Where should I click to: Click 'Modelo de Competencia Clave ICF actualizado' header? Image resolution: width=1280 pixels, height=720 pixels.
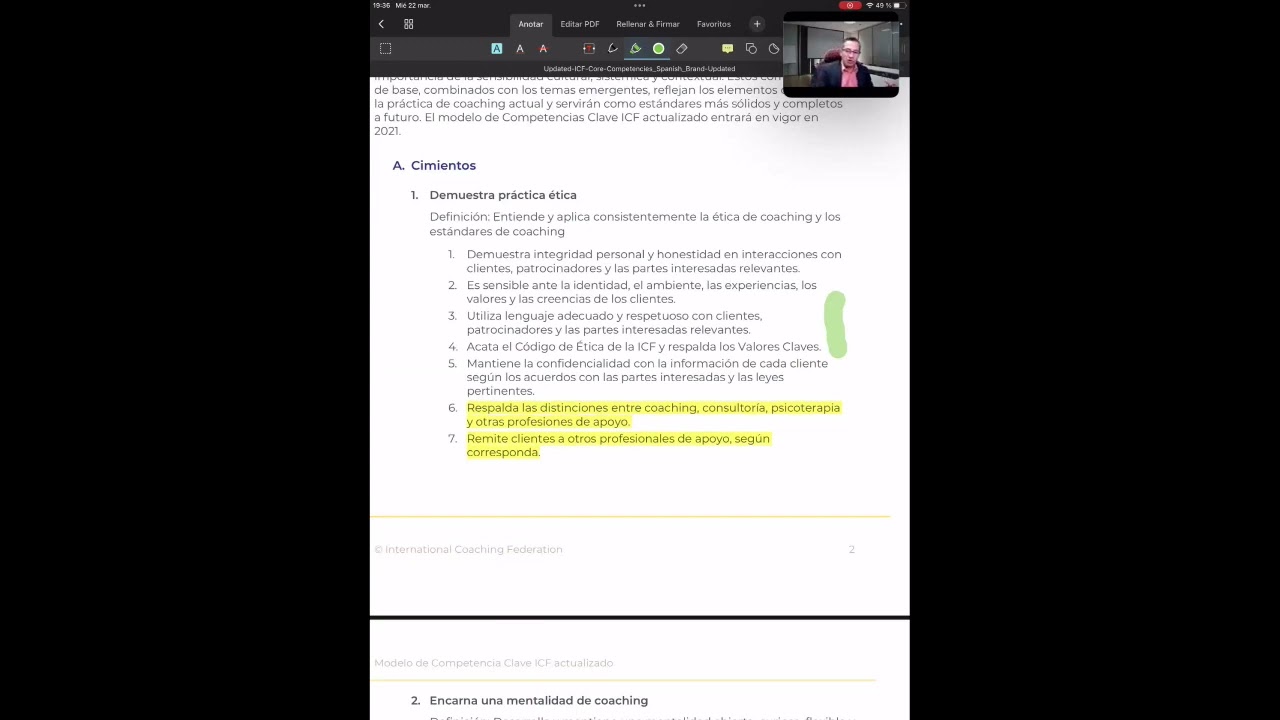point(493,662)
